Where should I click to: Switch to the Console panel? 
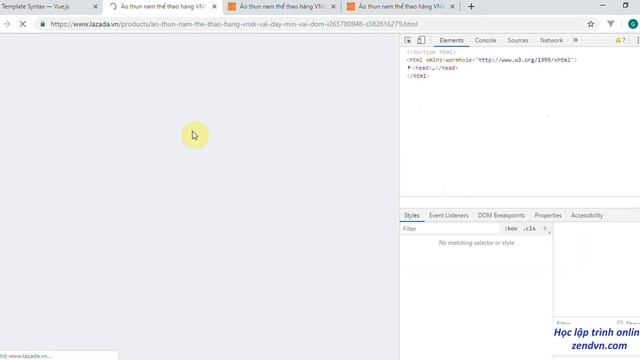485,40
